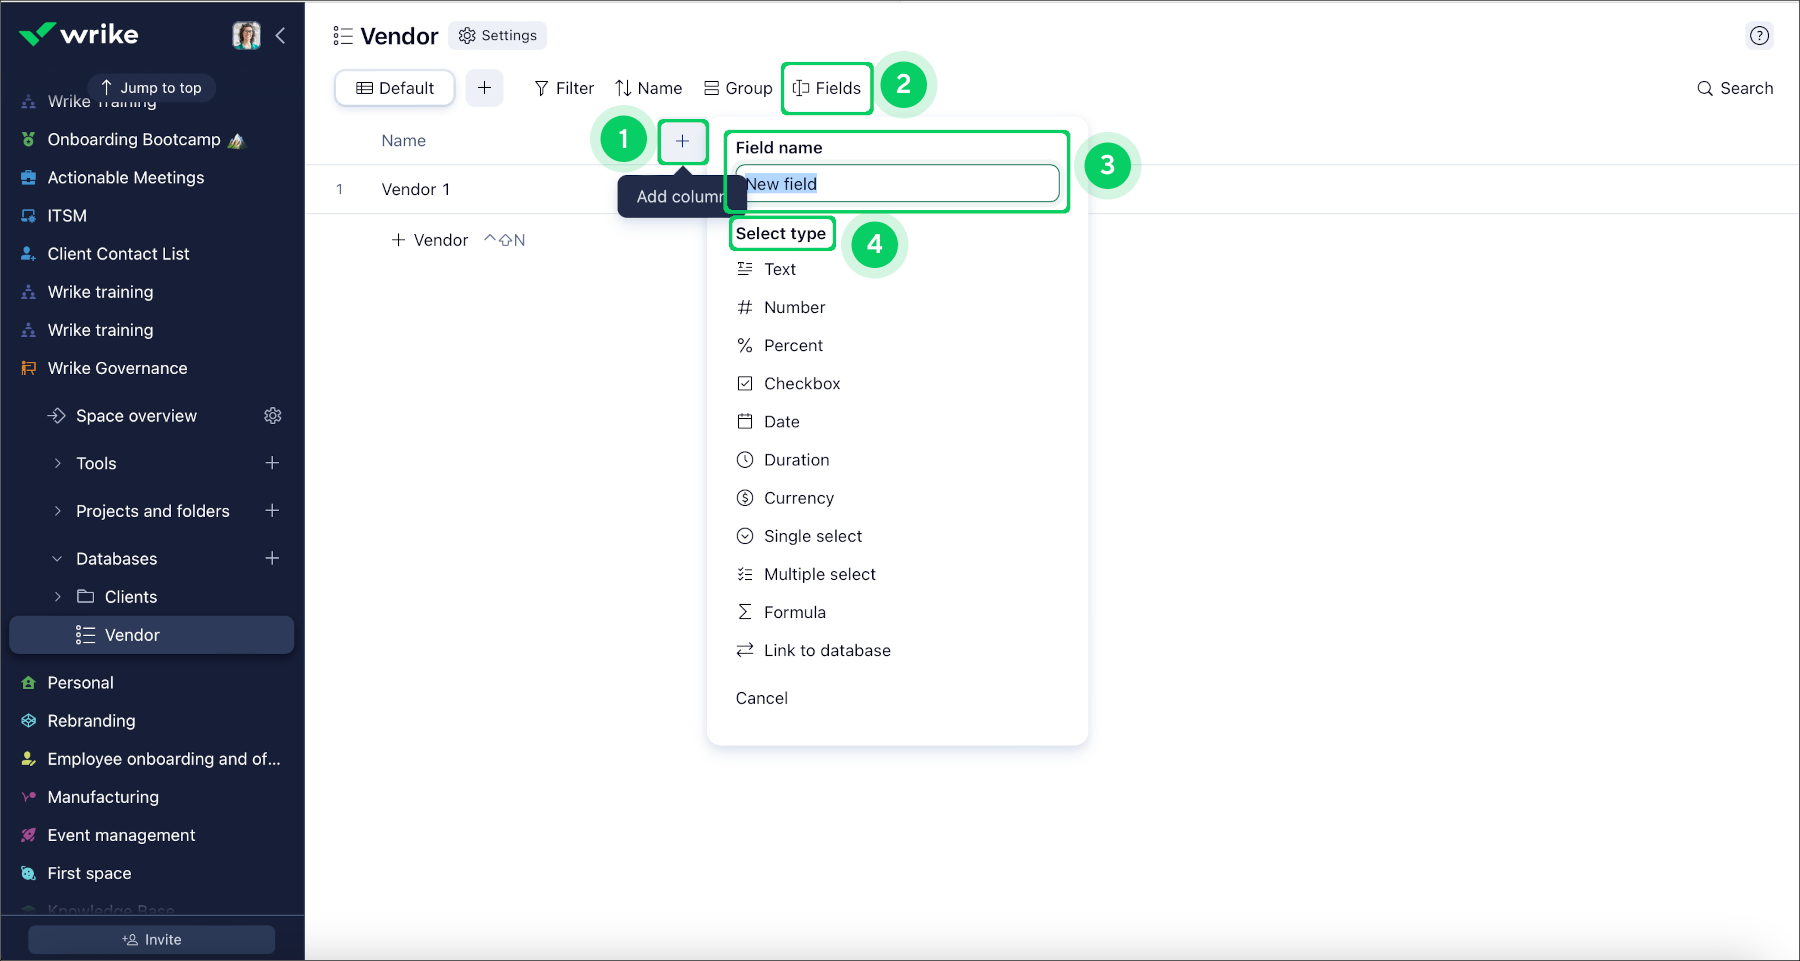Click the Space overview settings gear
This screenshot has height=961, width=1800.
coord(272,415)
